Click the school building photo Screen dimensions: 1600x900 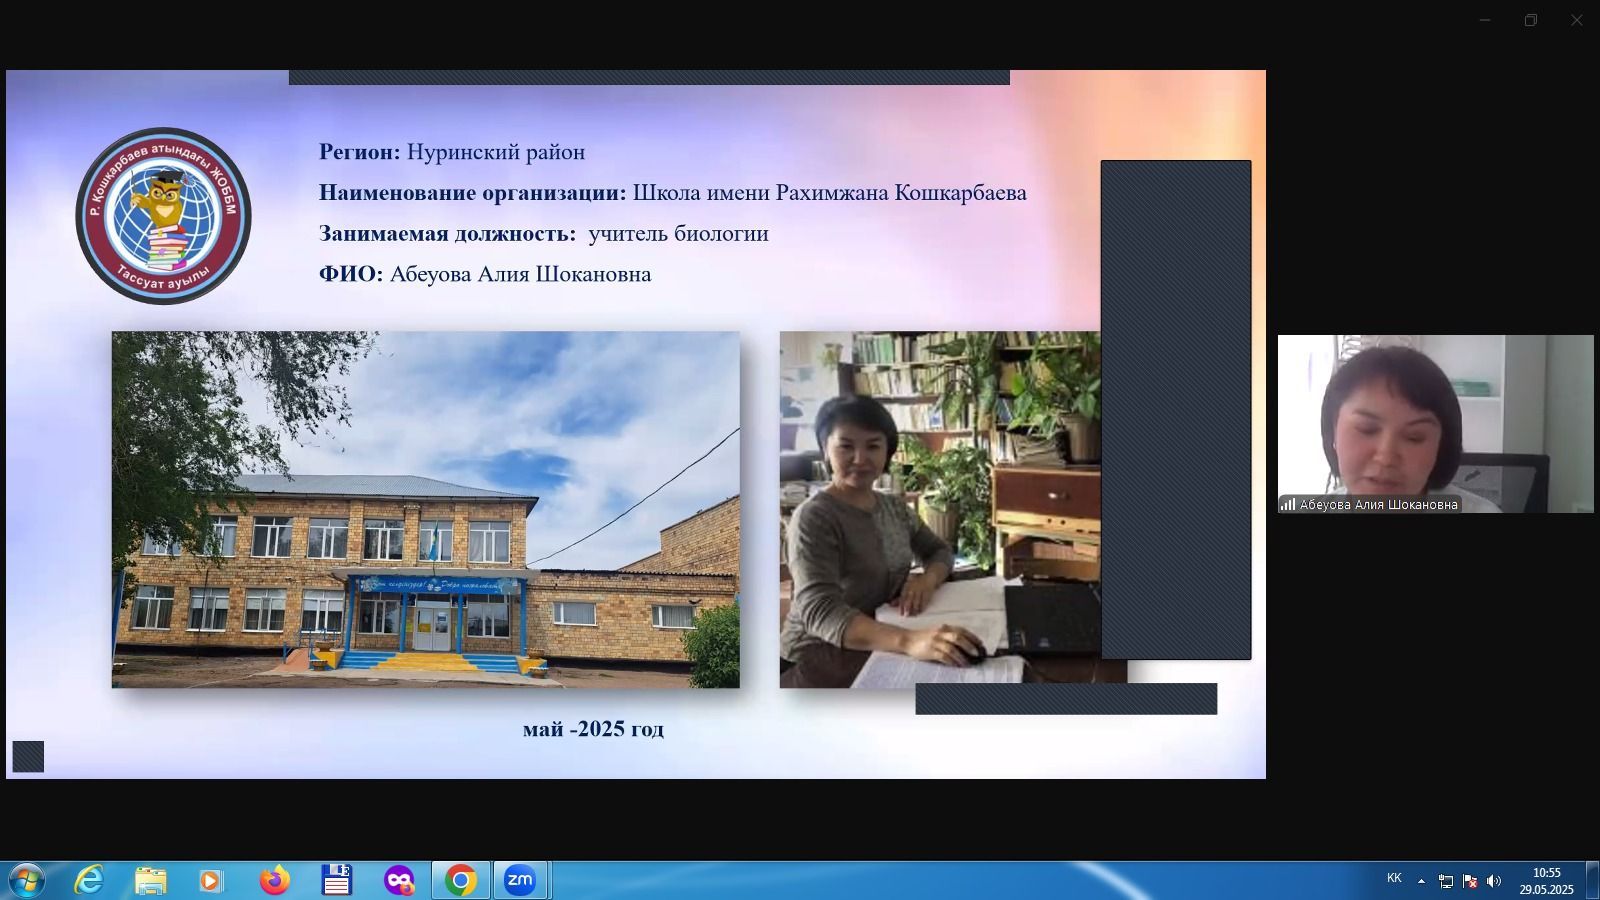[425, 510]
